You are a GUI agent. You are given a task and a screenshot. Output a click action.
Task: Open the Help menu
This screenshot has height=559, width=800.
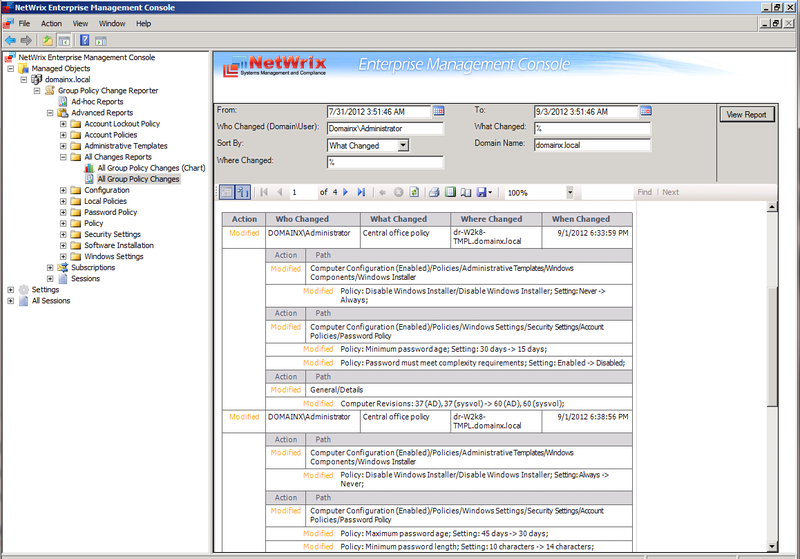tap(143, 23)
